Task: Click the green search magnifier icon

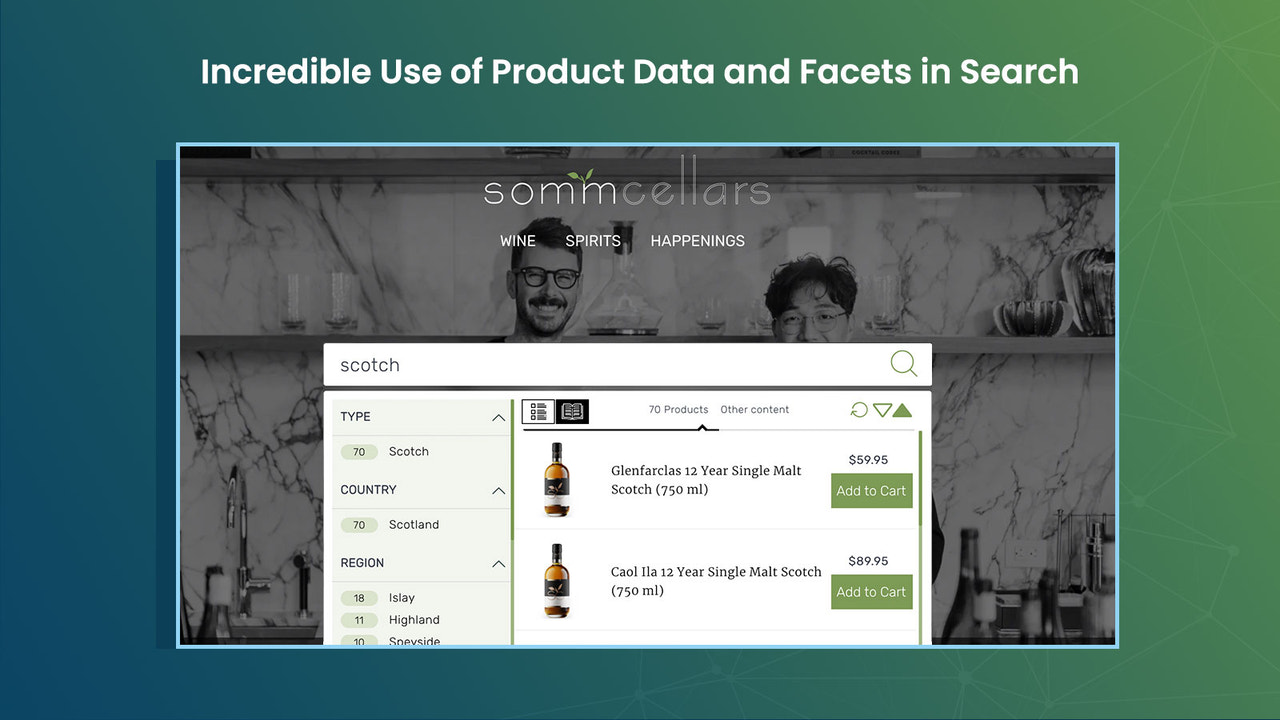Action: [x=903, y=363]
